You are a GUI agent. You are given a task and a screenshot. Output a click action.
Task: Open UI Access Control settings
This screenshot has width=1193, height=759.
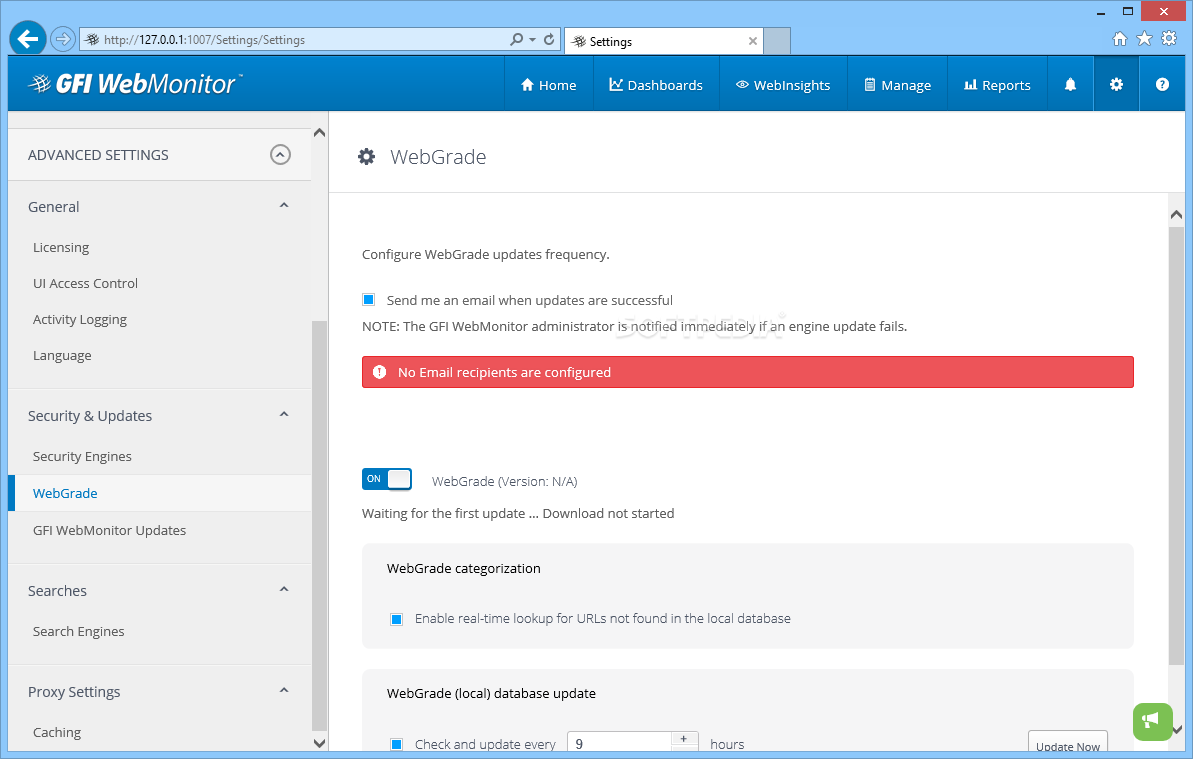click(x=85, y=284)
